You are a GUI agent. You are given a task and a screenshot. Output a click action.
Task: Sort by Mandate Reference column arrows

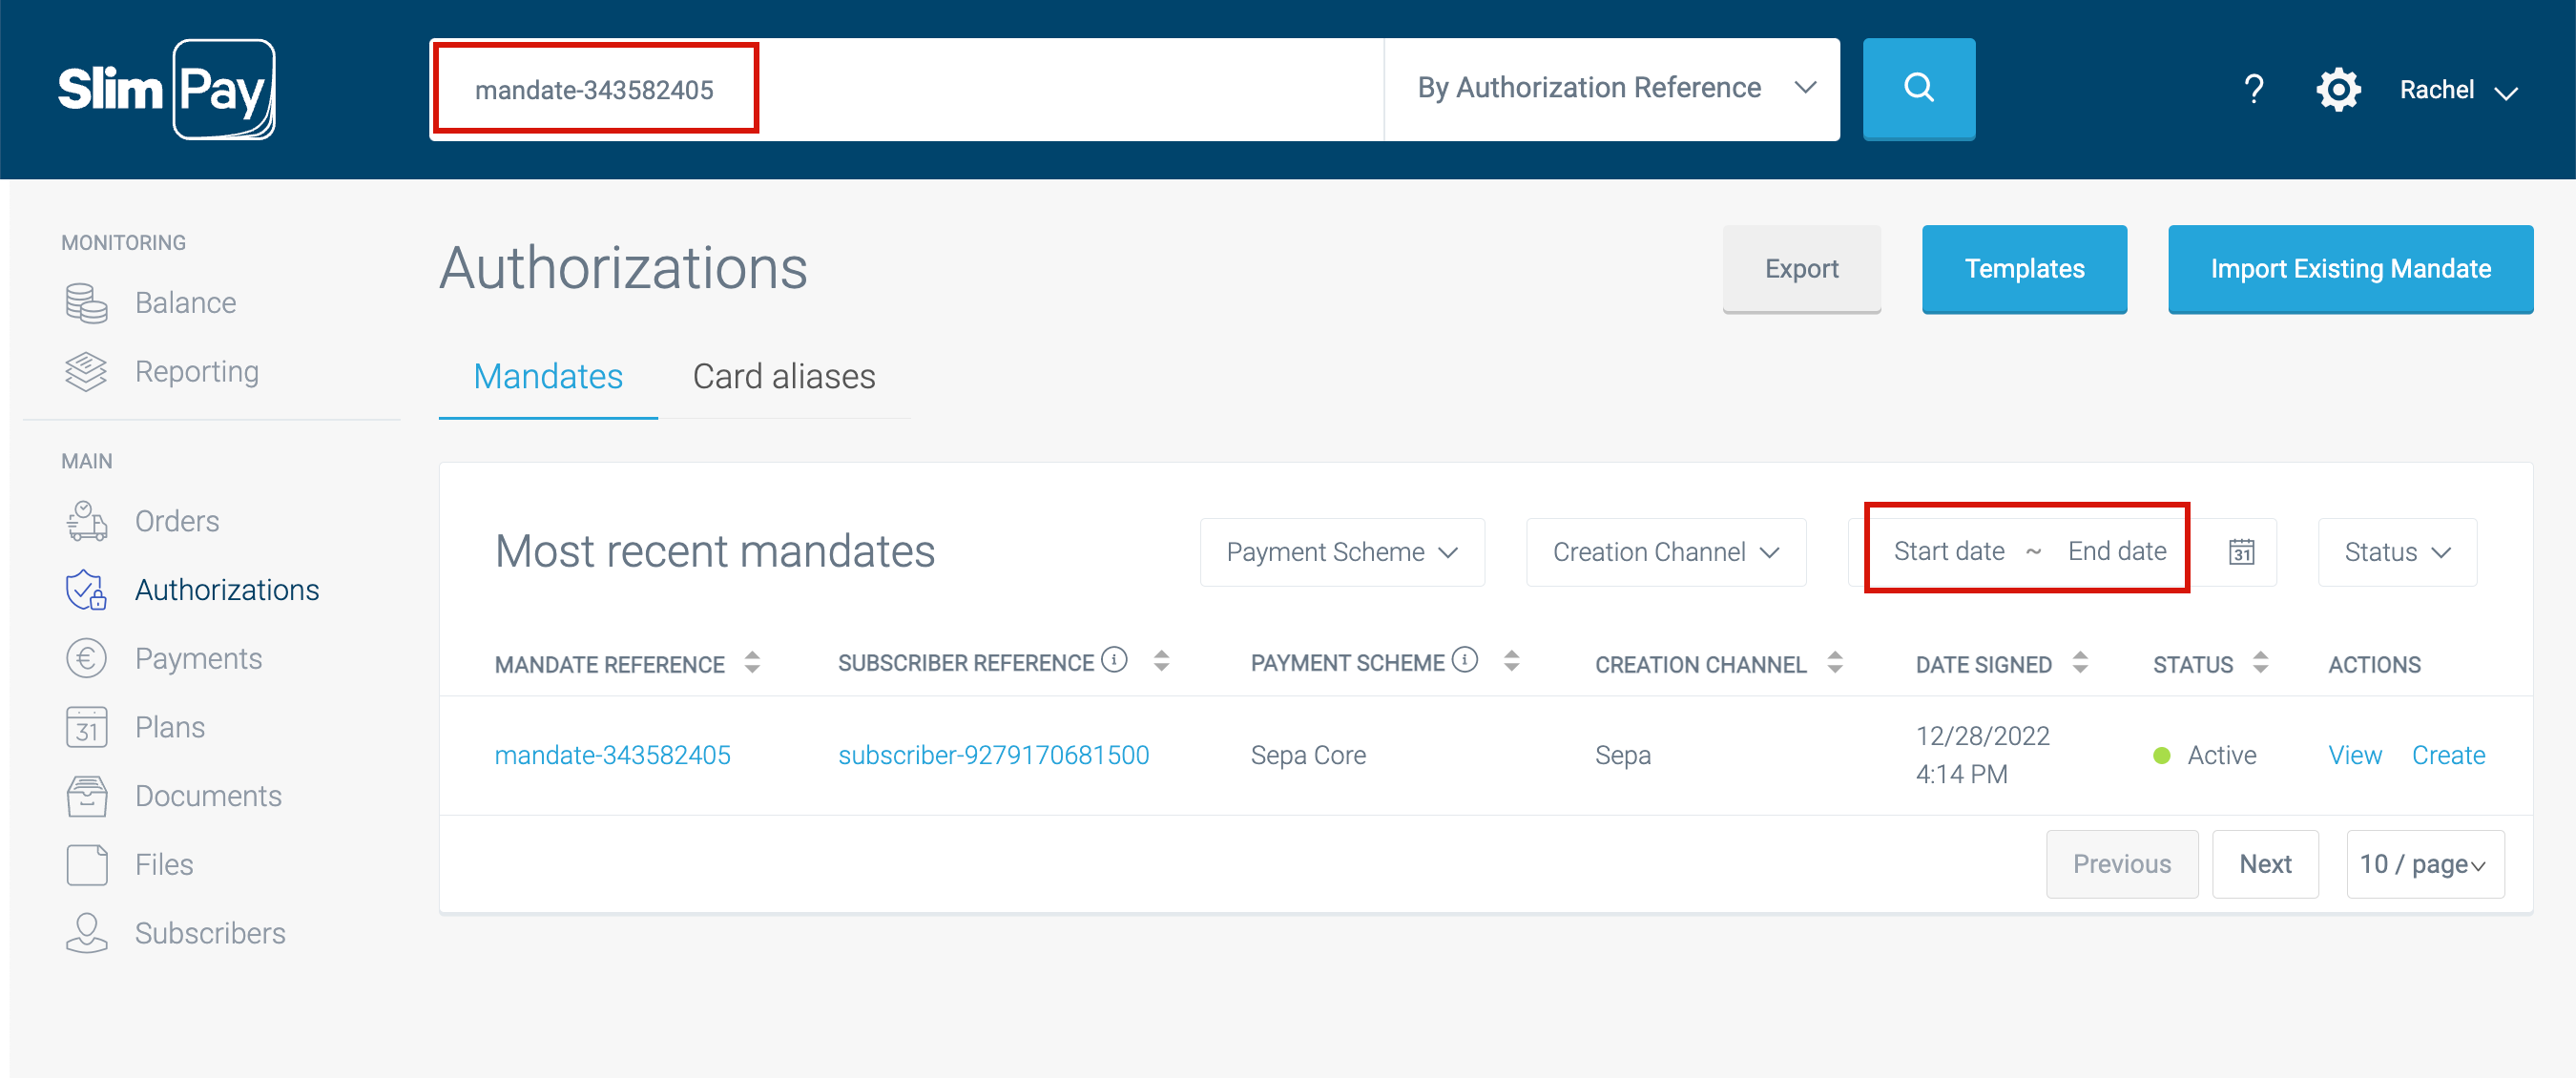click(752, 662)
